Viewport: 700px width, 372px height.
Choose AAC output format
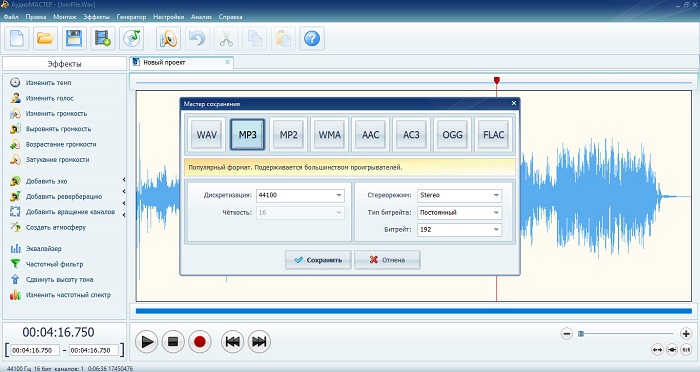click(x=371, y=134)
